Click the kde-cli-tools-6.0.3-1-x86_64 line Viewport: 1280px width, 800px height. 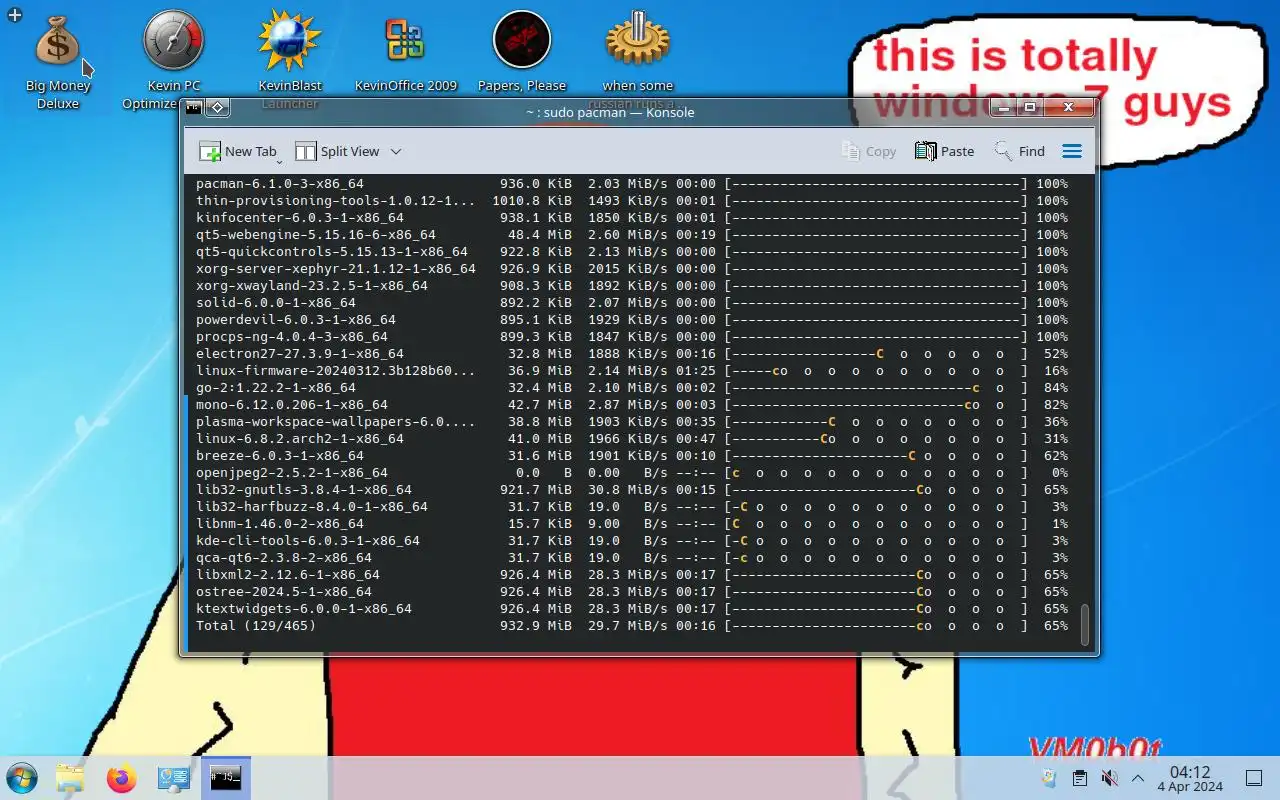(x=632, y=541)
